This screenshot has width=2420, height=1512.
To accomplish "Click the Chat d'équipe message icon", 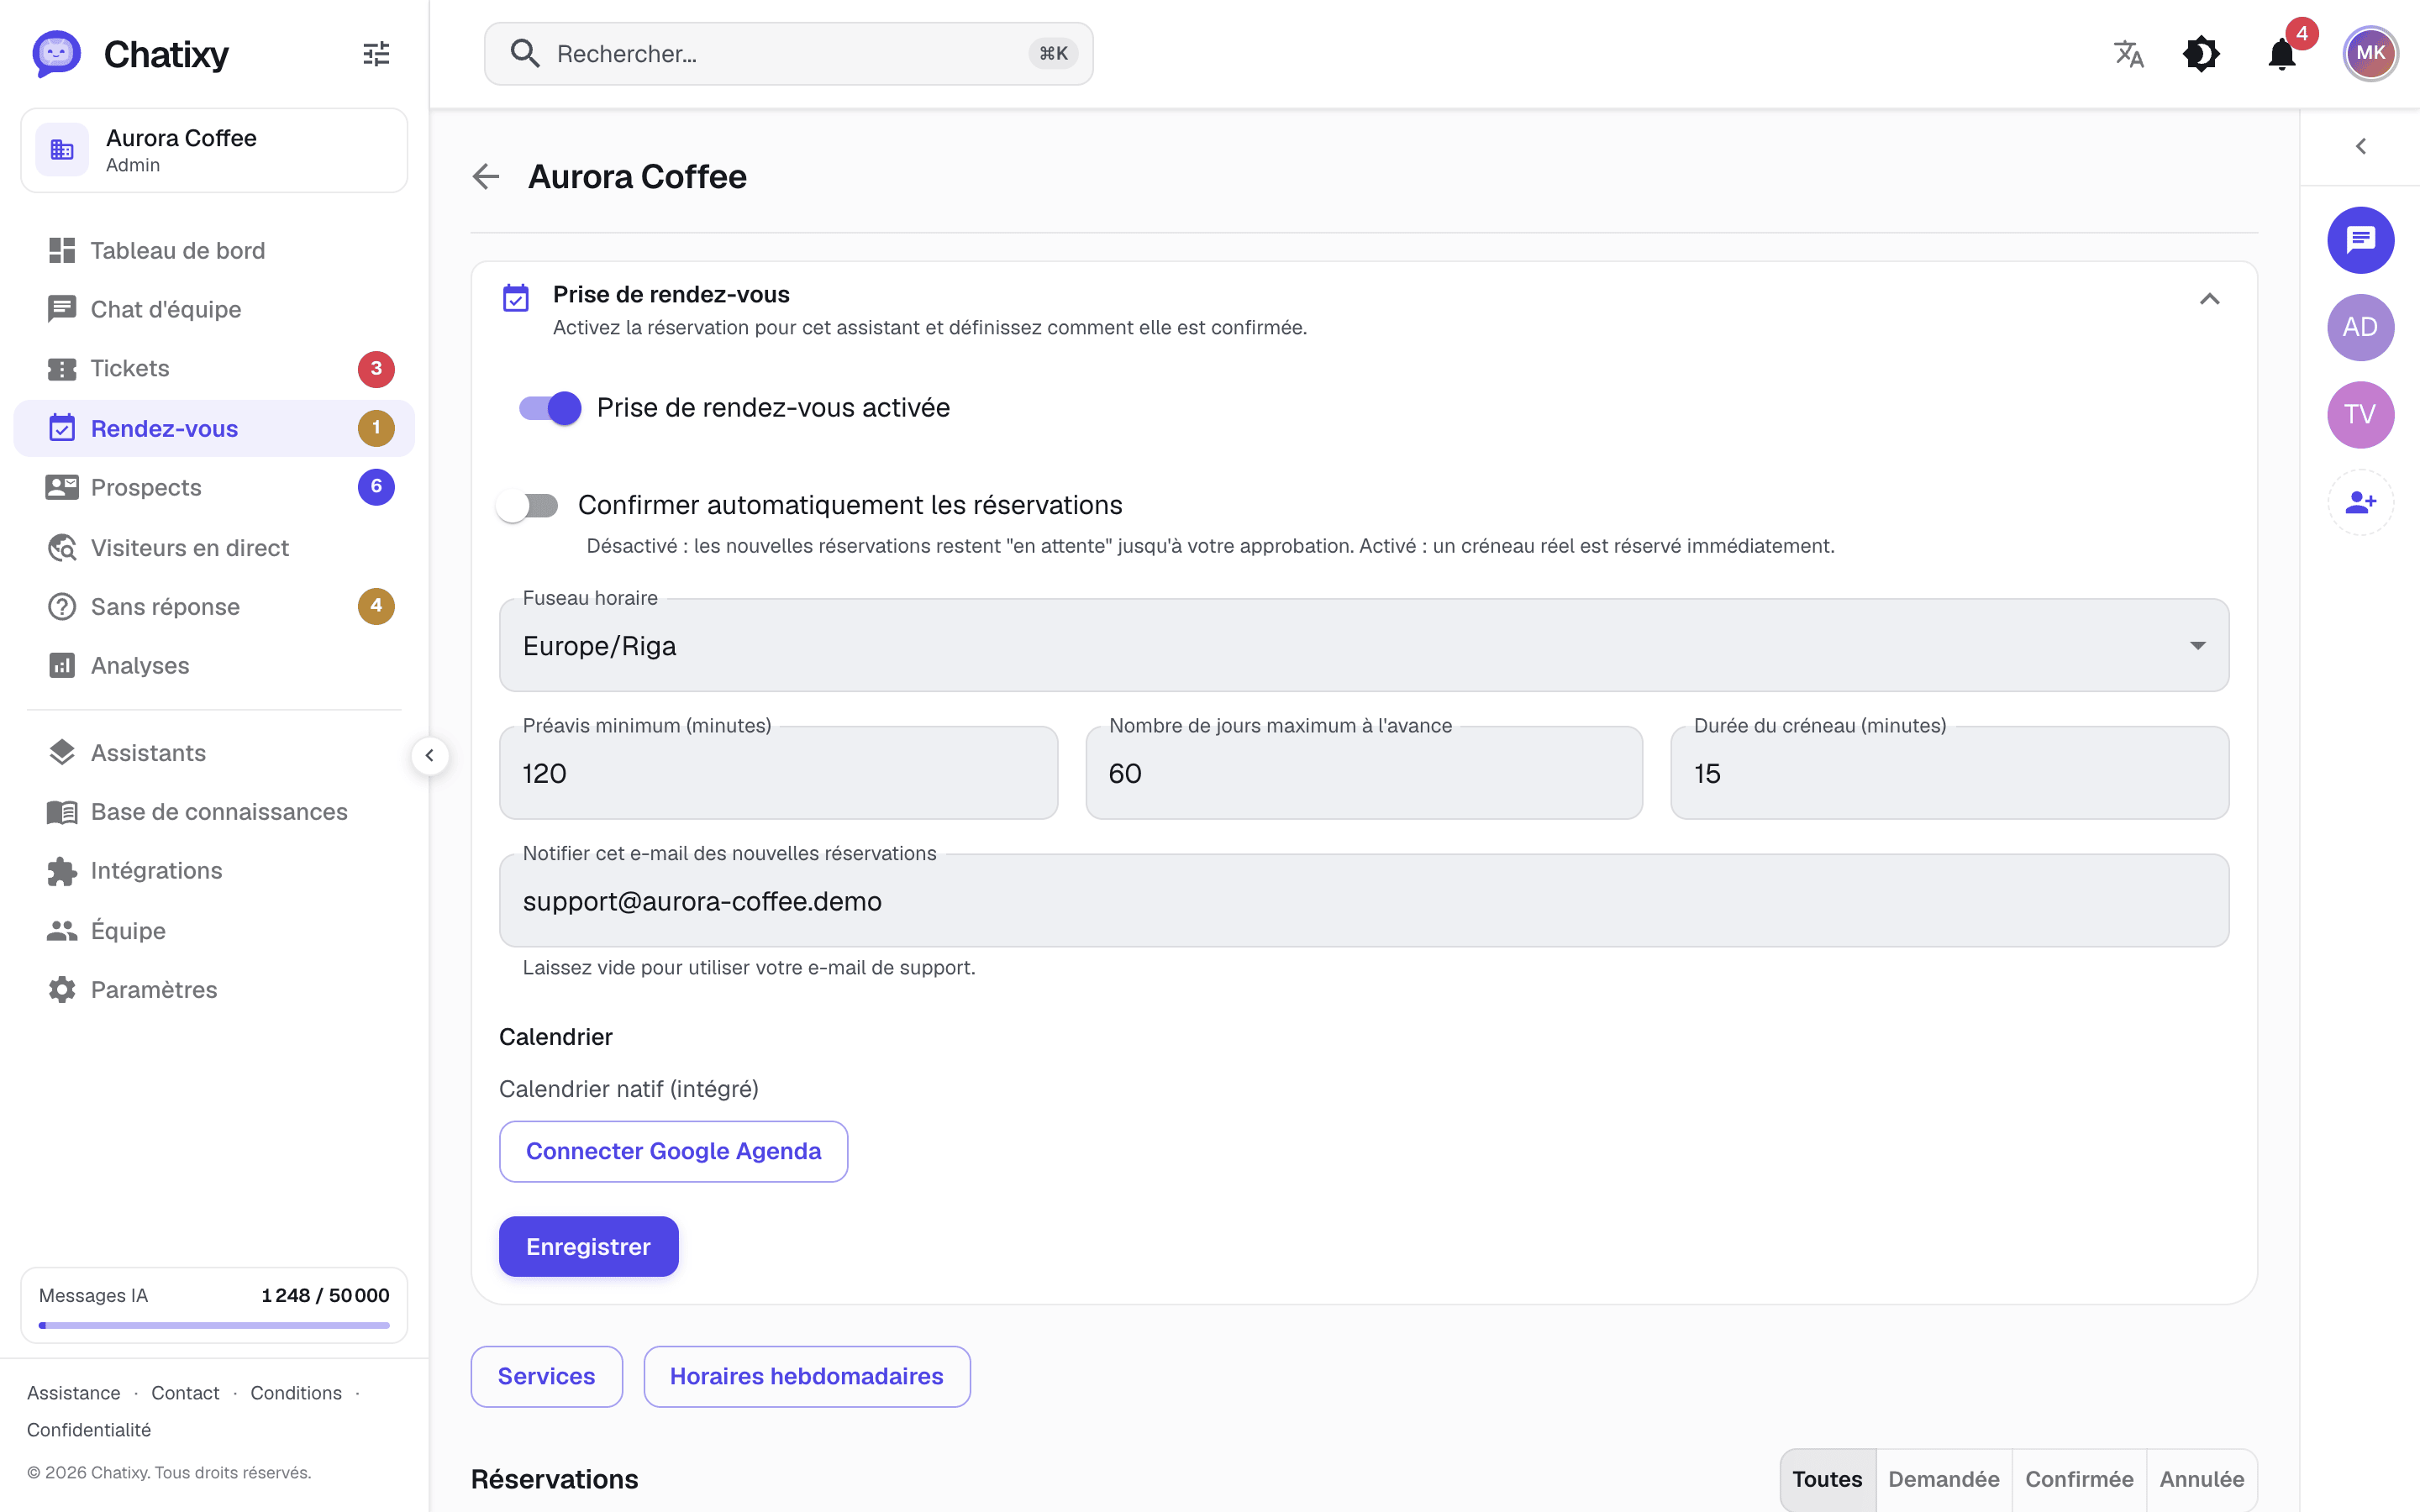I will pos(62,309).
